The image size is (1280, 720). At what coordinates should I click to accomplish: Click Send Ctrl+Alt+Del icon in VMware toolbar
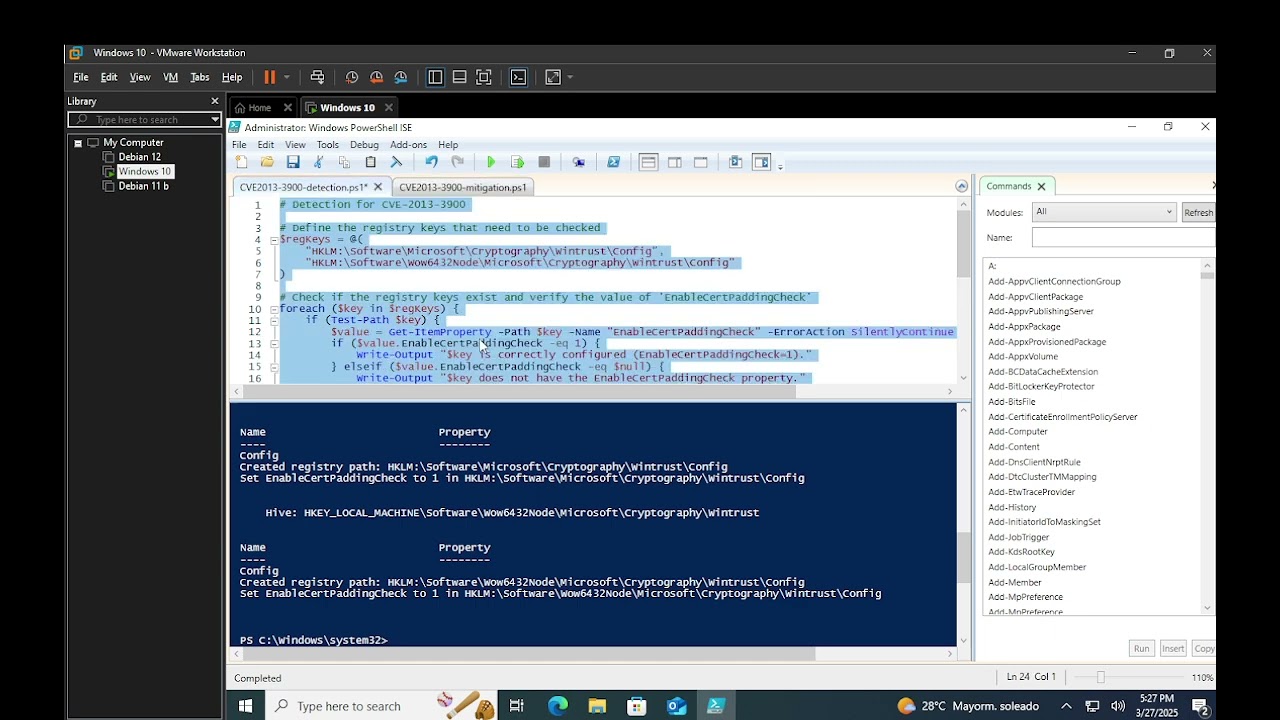point(317,77)
